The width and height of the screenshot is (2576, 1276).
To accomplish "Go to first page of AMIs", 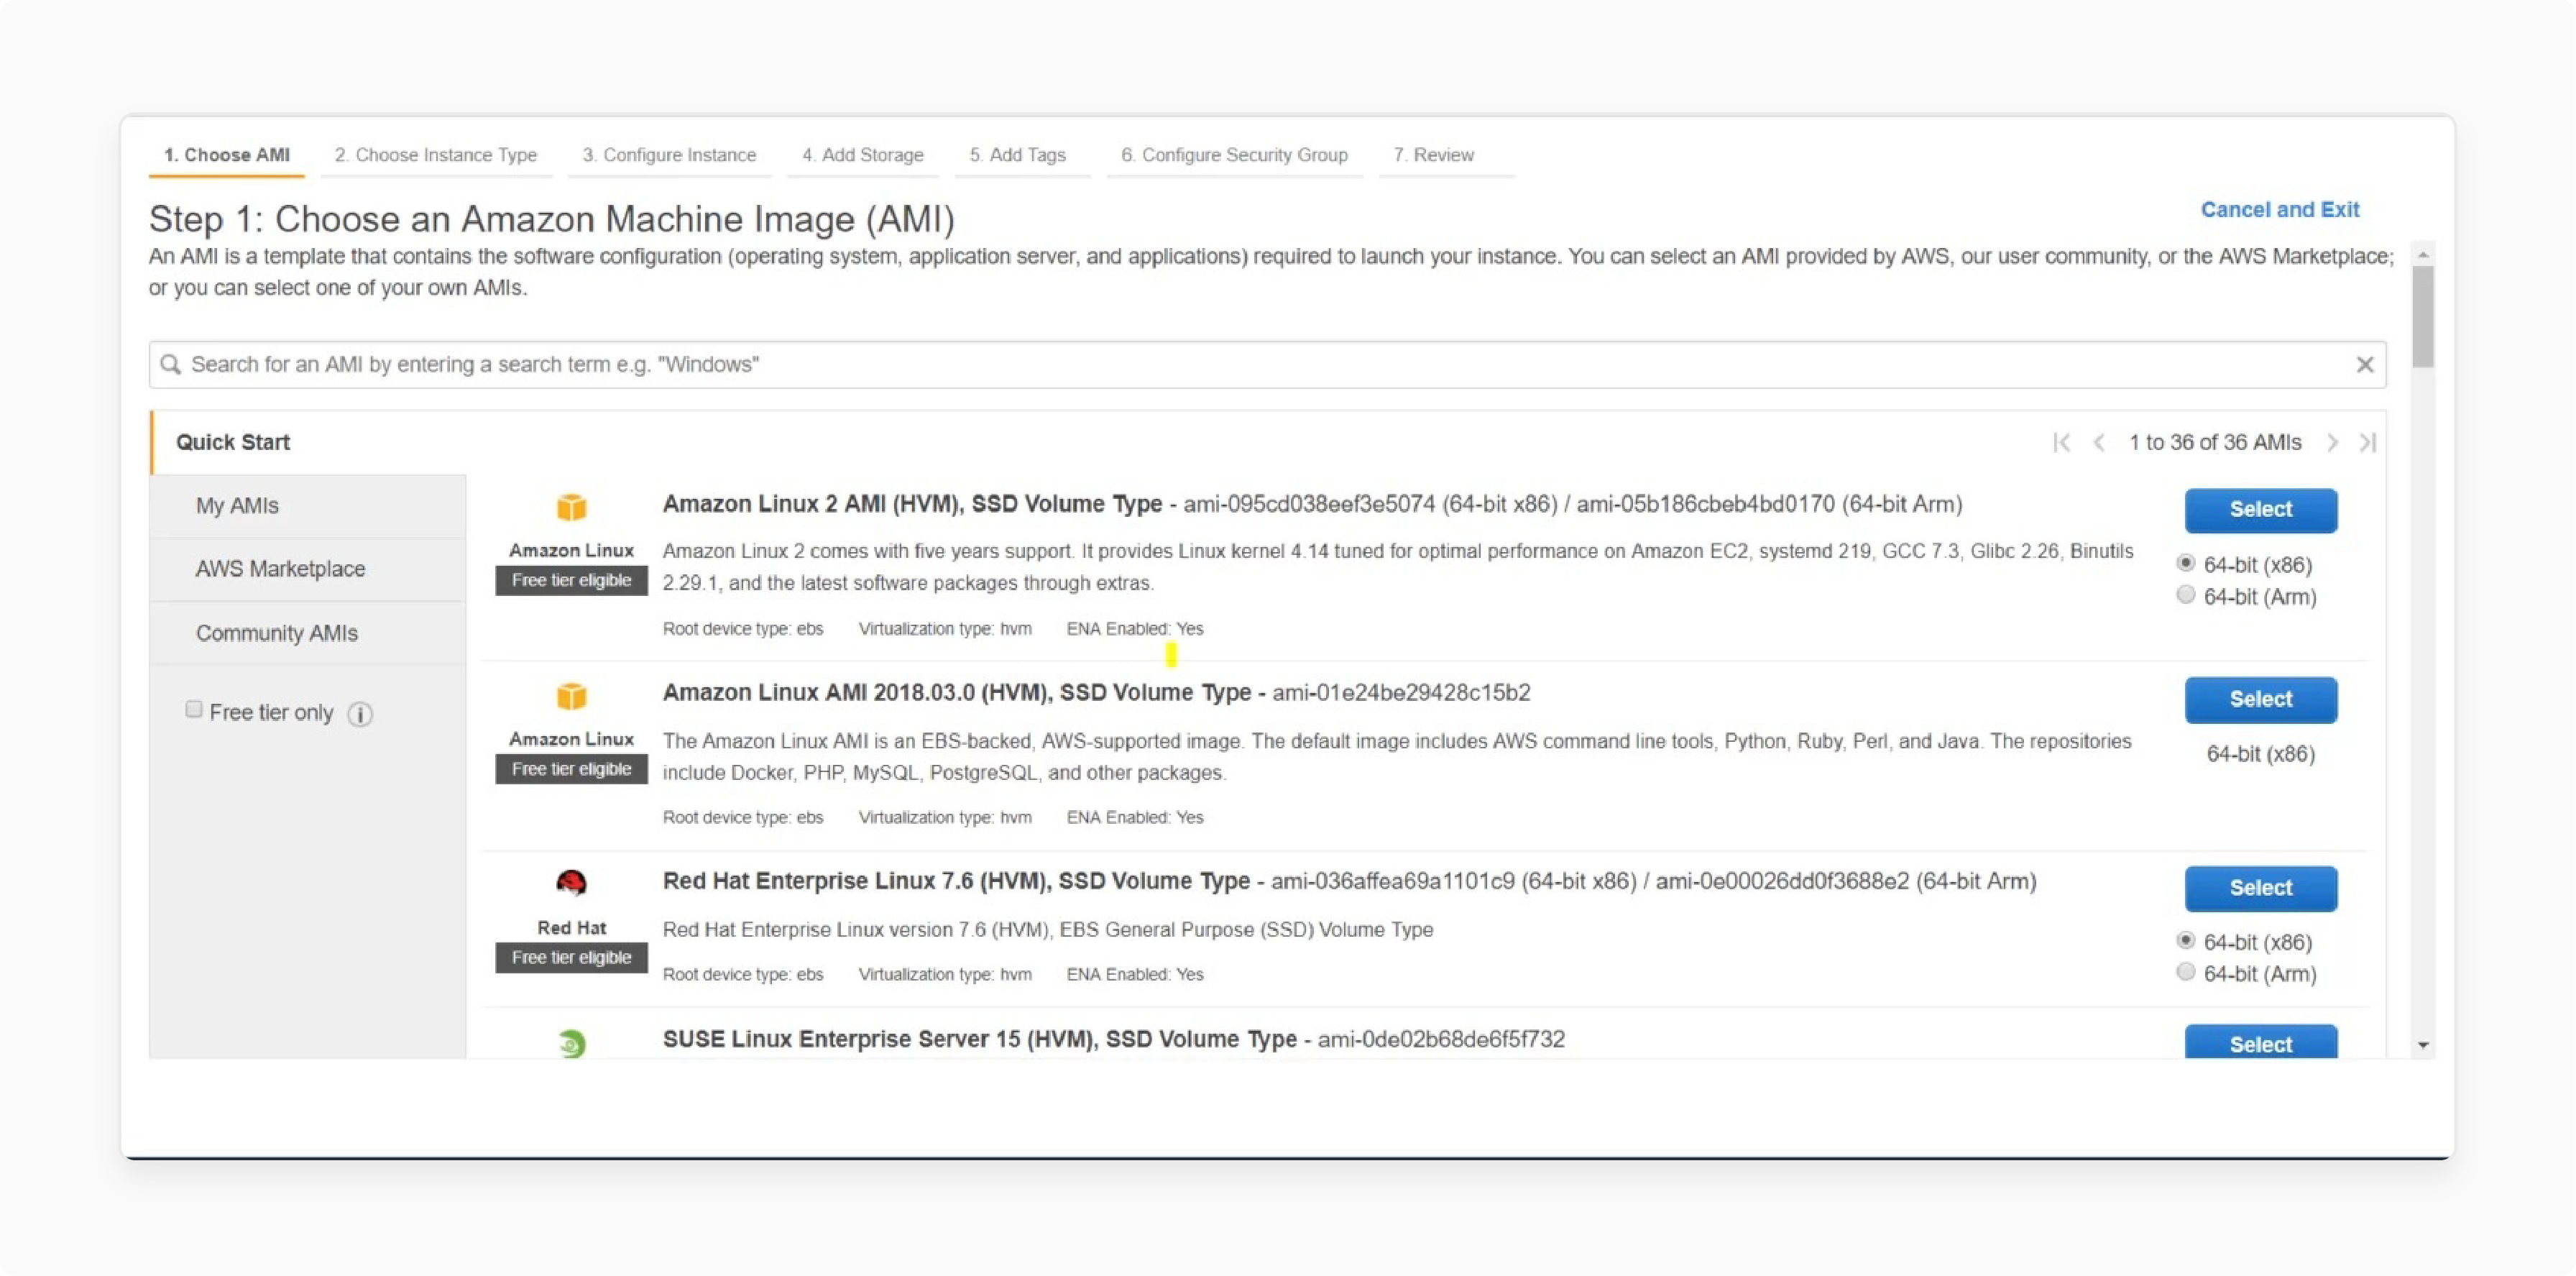I will [2061, 442].
